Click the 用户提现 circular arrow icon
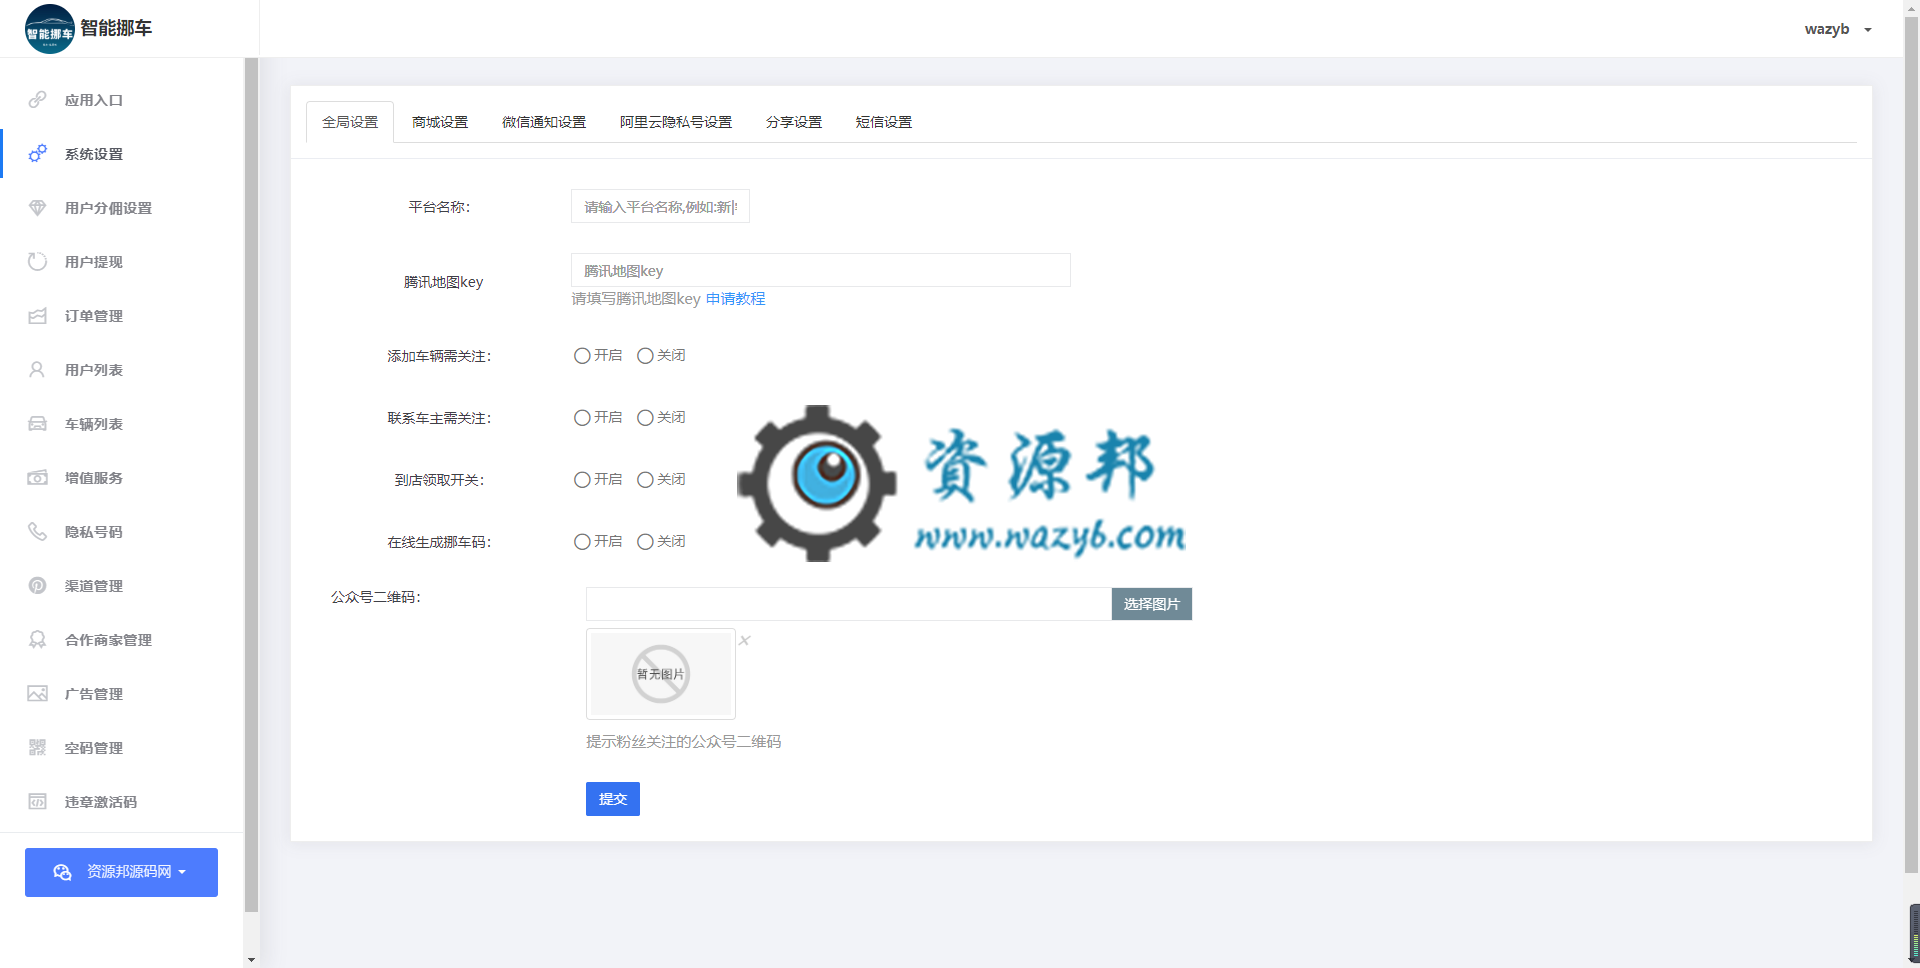The width and height of the screenshot is (1920, 968). pos(37,262)
